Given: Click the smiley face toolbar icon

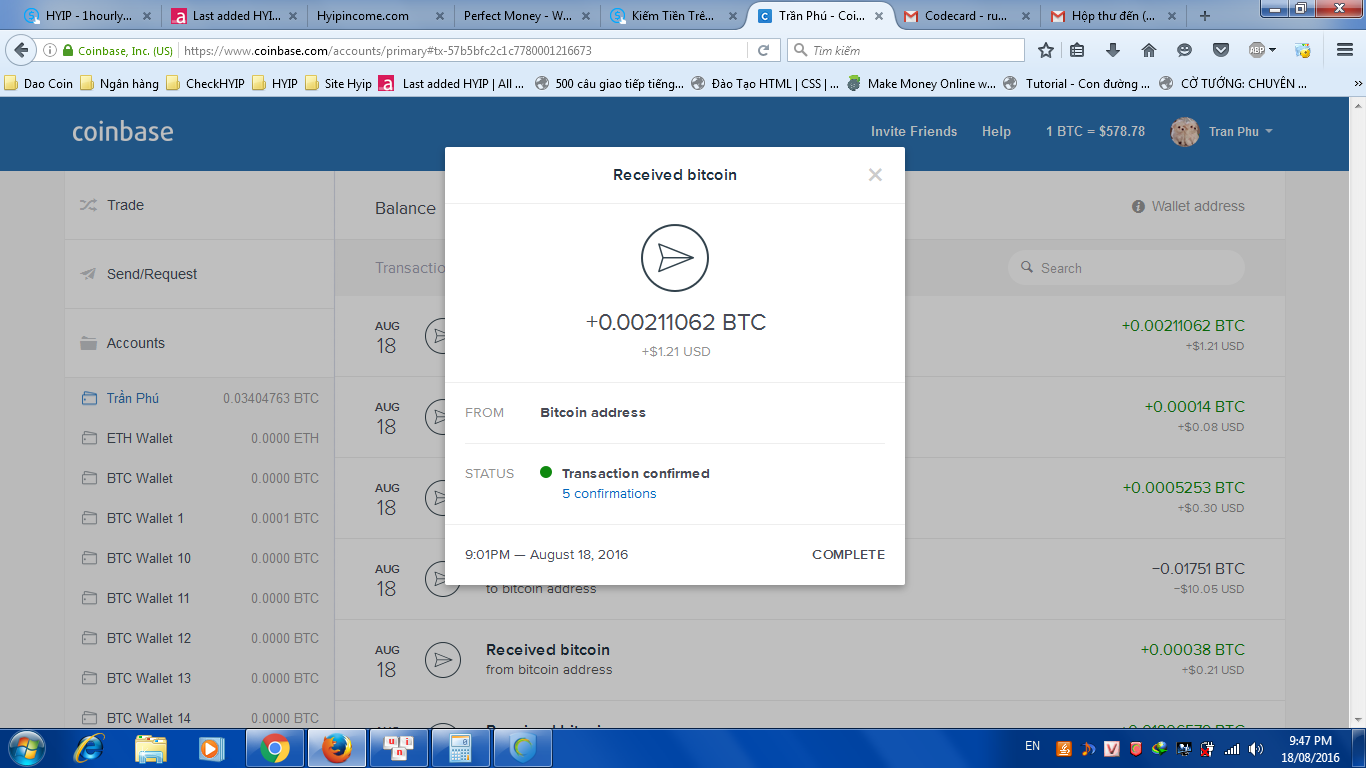Looking at the screenshot, I should pos(1185,50).
